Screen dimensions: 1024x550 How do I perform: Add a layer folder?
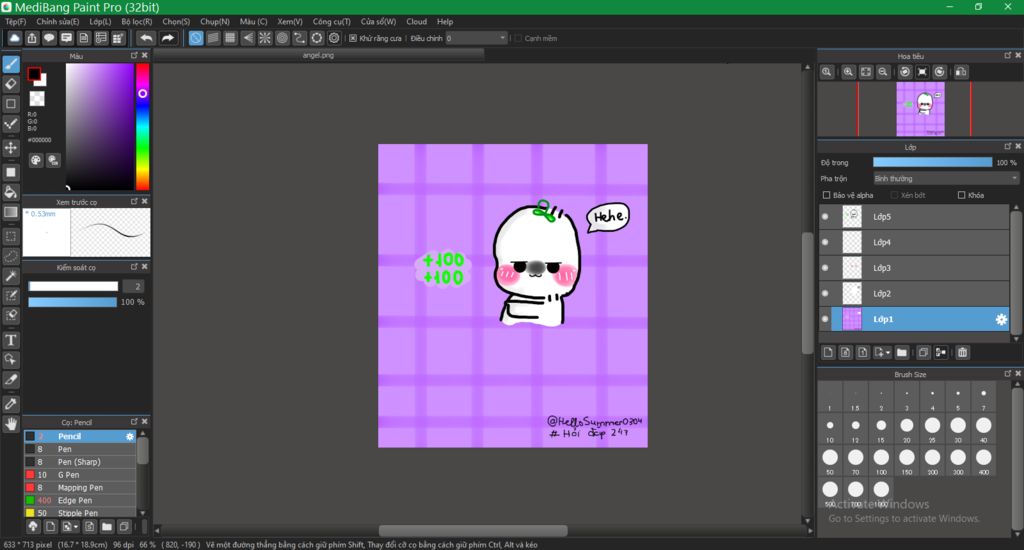[901, 353]
